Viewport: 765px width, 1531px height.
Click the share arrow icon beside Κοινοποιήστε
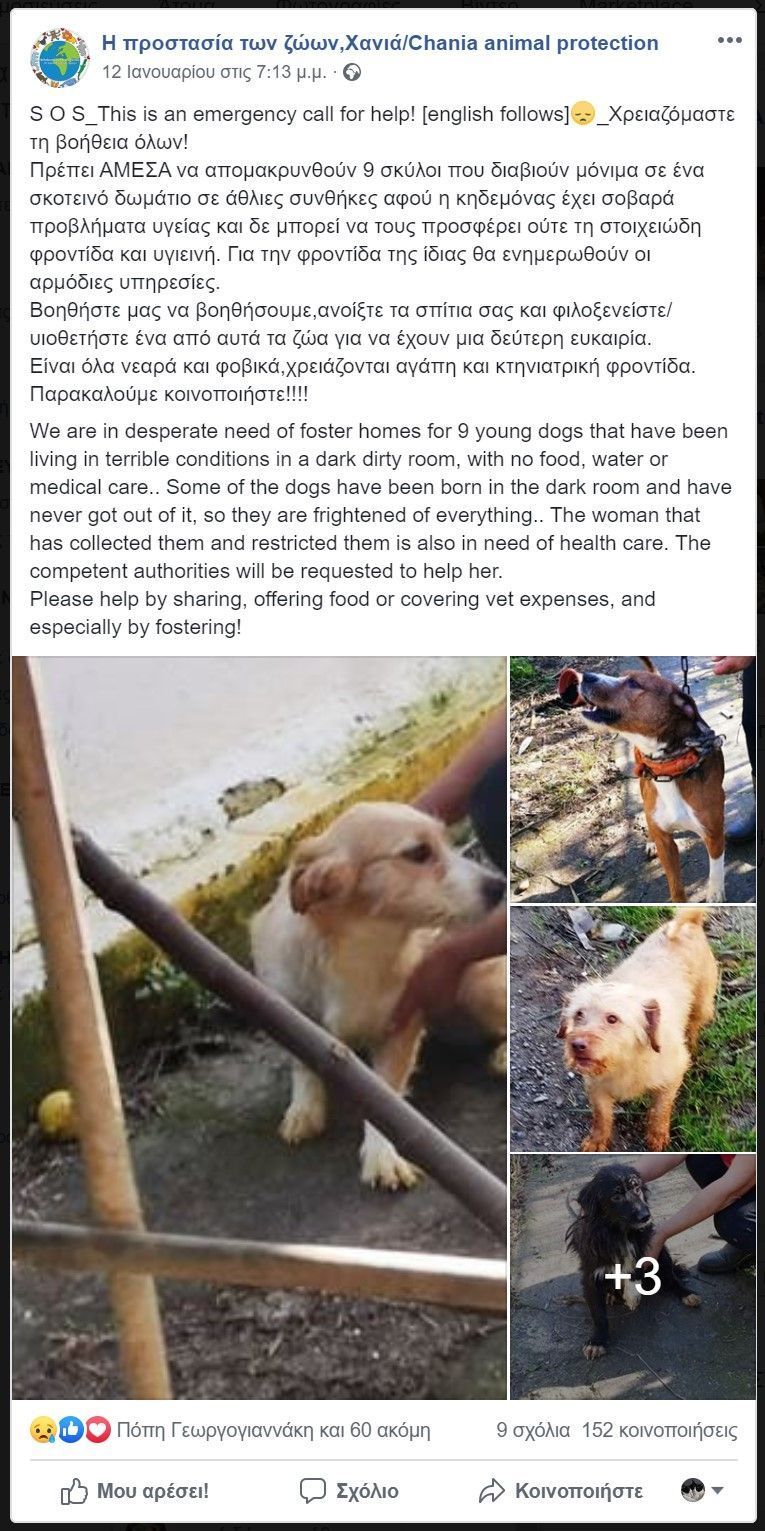(491, 1492)
